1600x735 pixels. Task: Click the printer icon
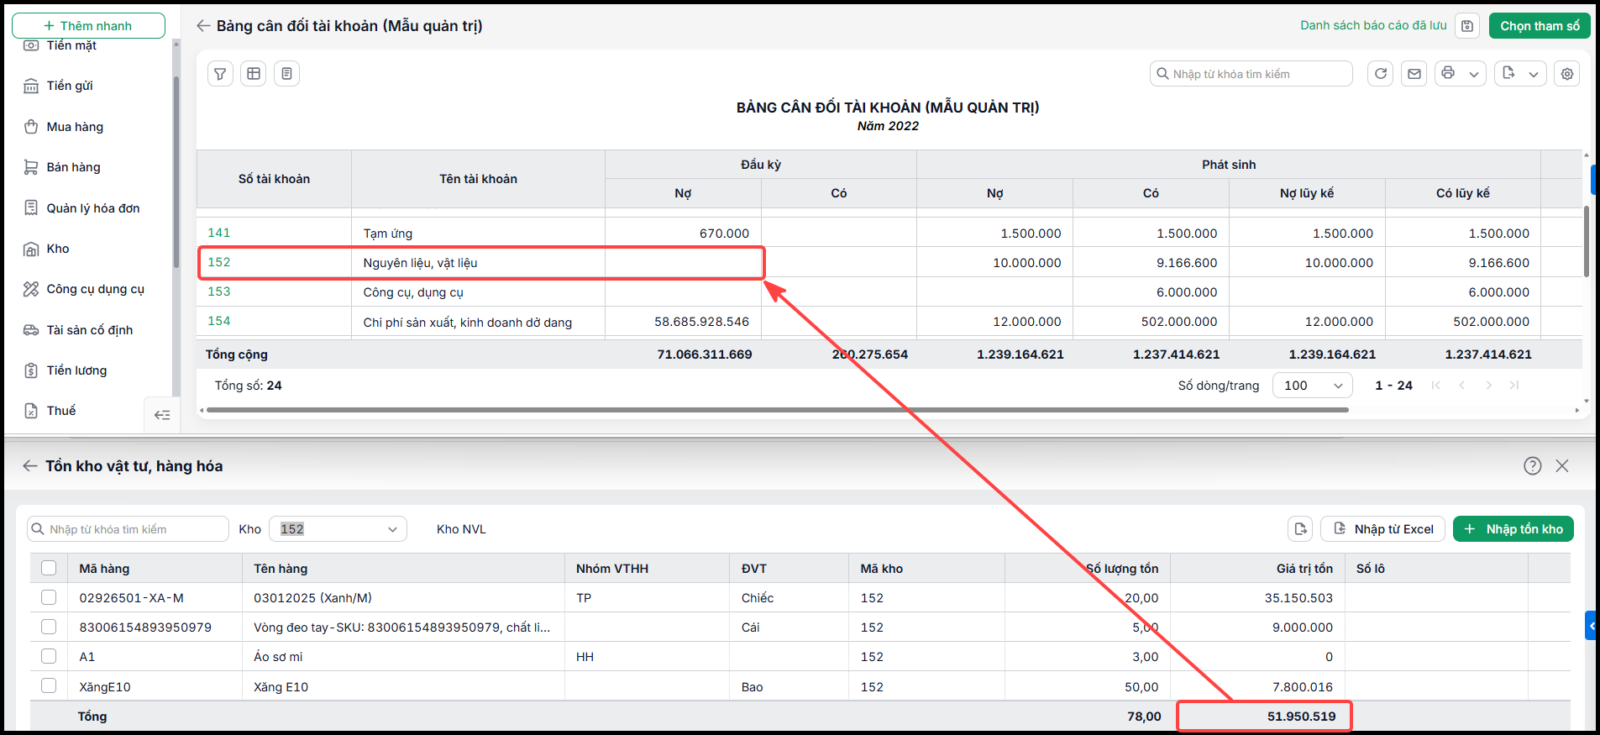(x=1448, y=73)
